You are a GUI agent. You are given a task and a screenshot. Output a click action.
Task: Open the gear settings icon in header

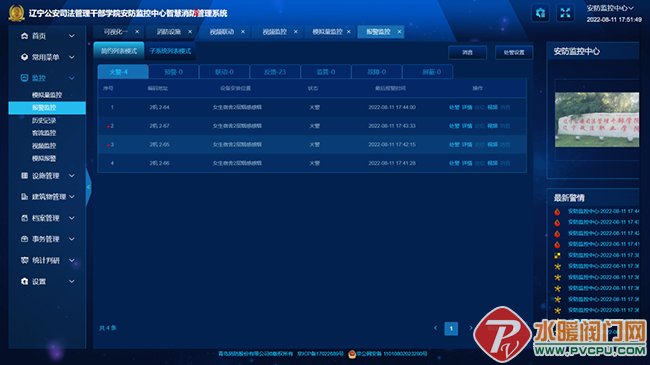540,13
